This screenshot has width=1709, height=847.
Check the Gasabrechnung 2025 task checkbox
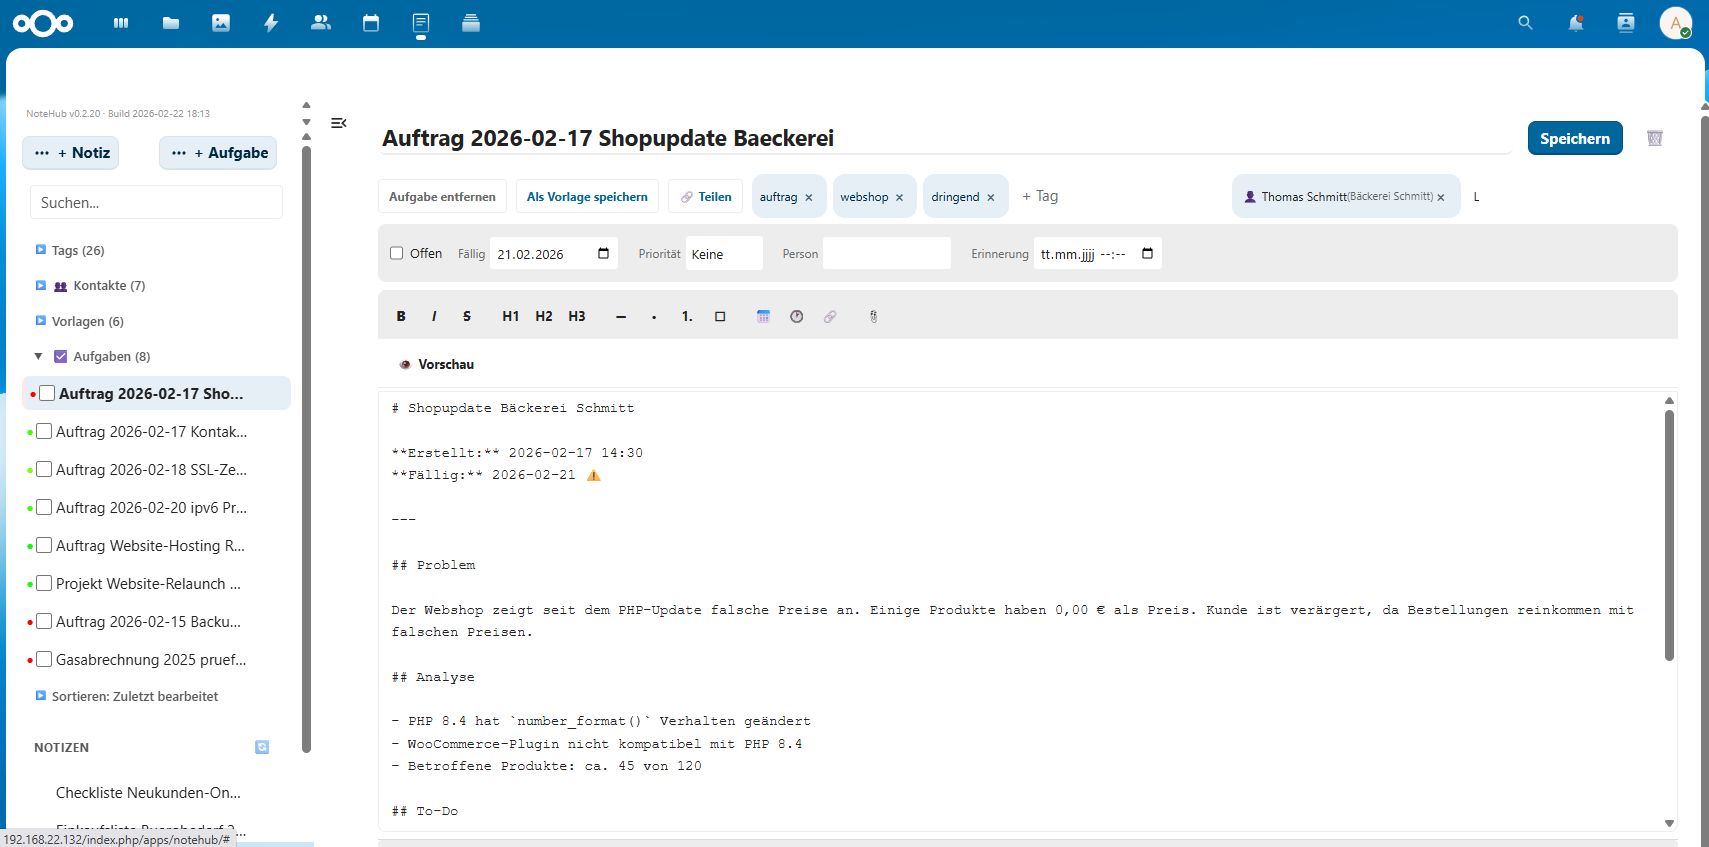click(44, 659)
